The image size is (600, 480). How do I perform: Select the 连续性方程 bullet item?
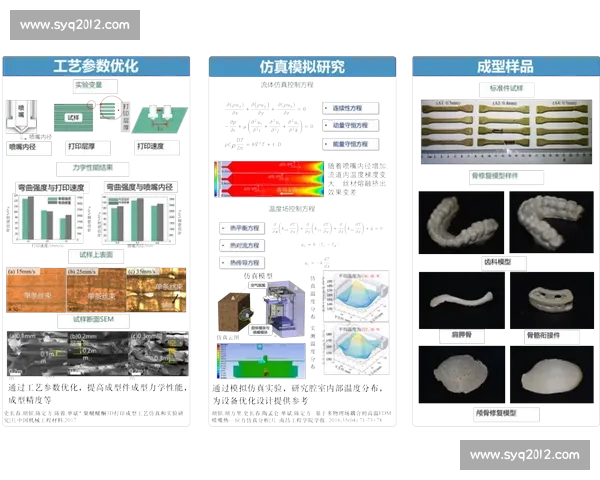[349, 107]
